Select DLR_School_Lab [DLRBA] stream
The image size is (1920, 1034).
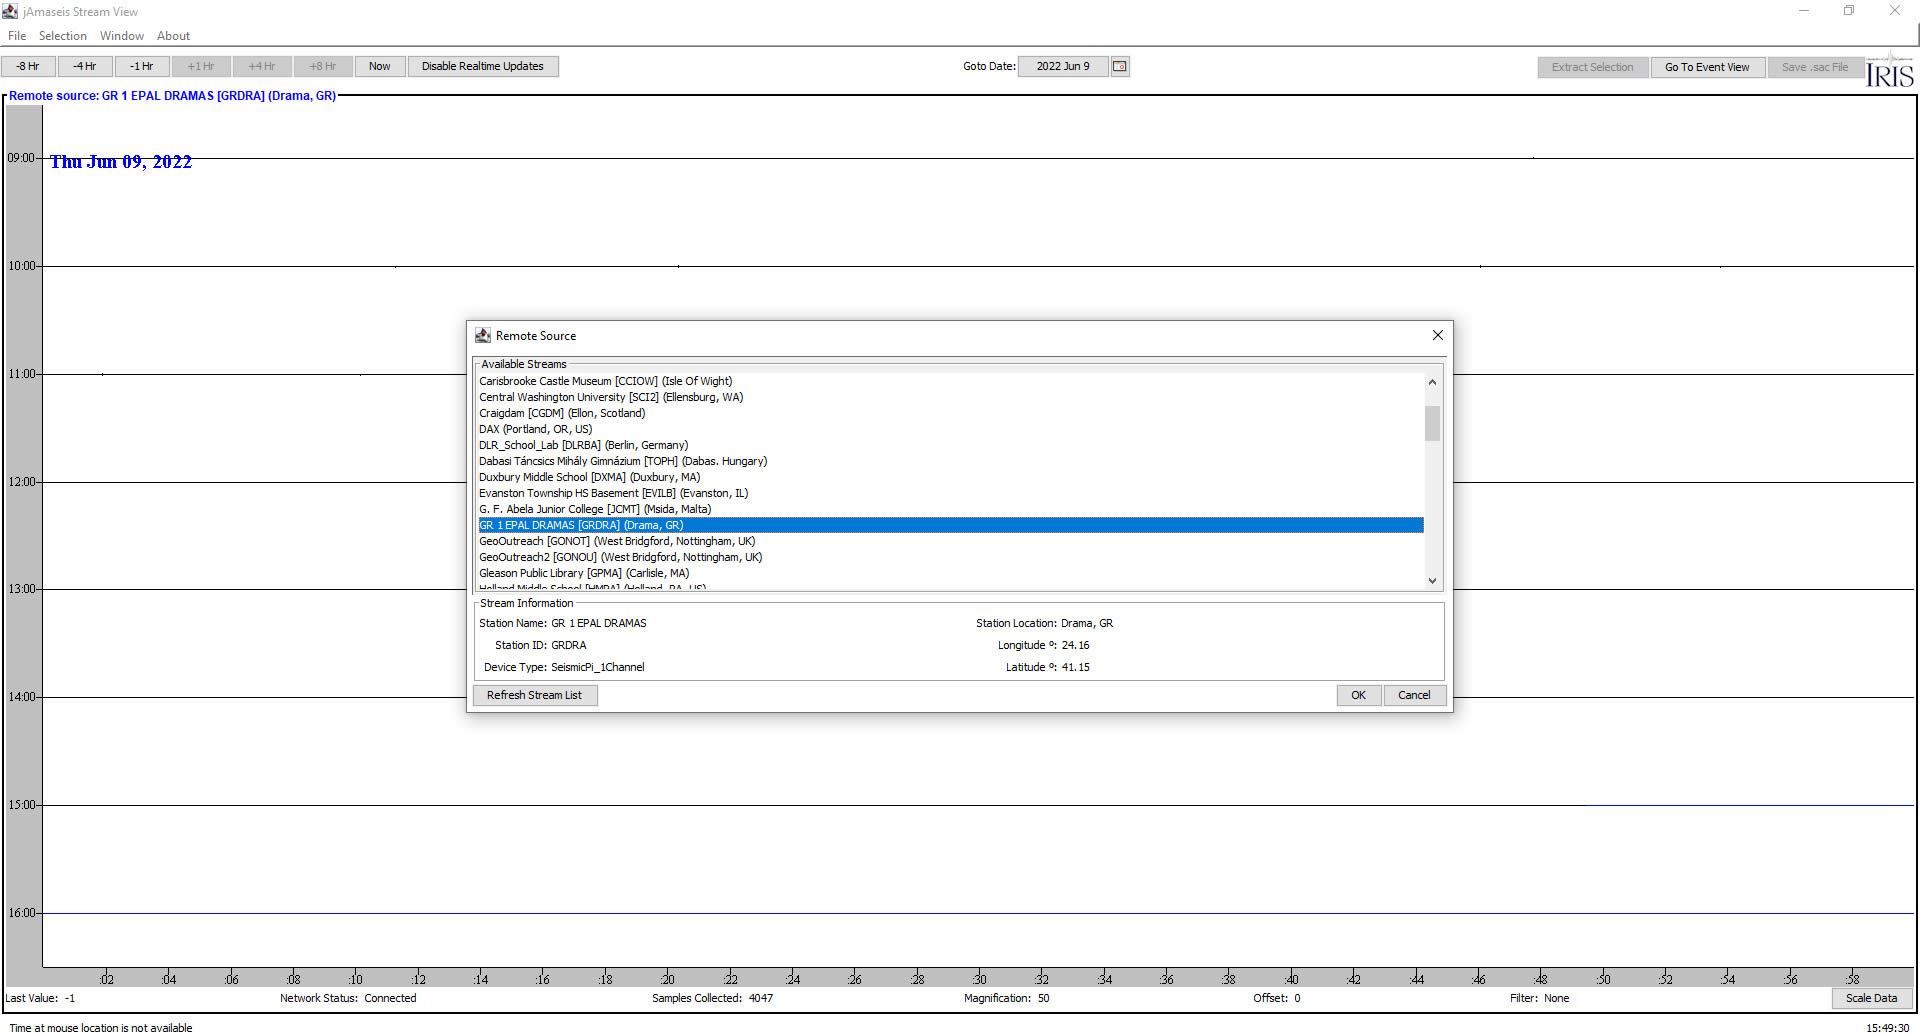coord(583,446)
